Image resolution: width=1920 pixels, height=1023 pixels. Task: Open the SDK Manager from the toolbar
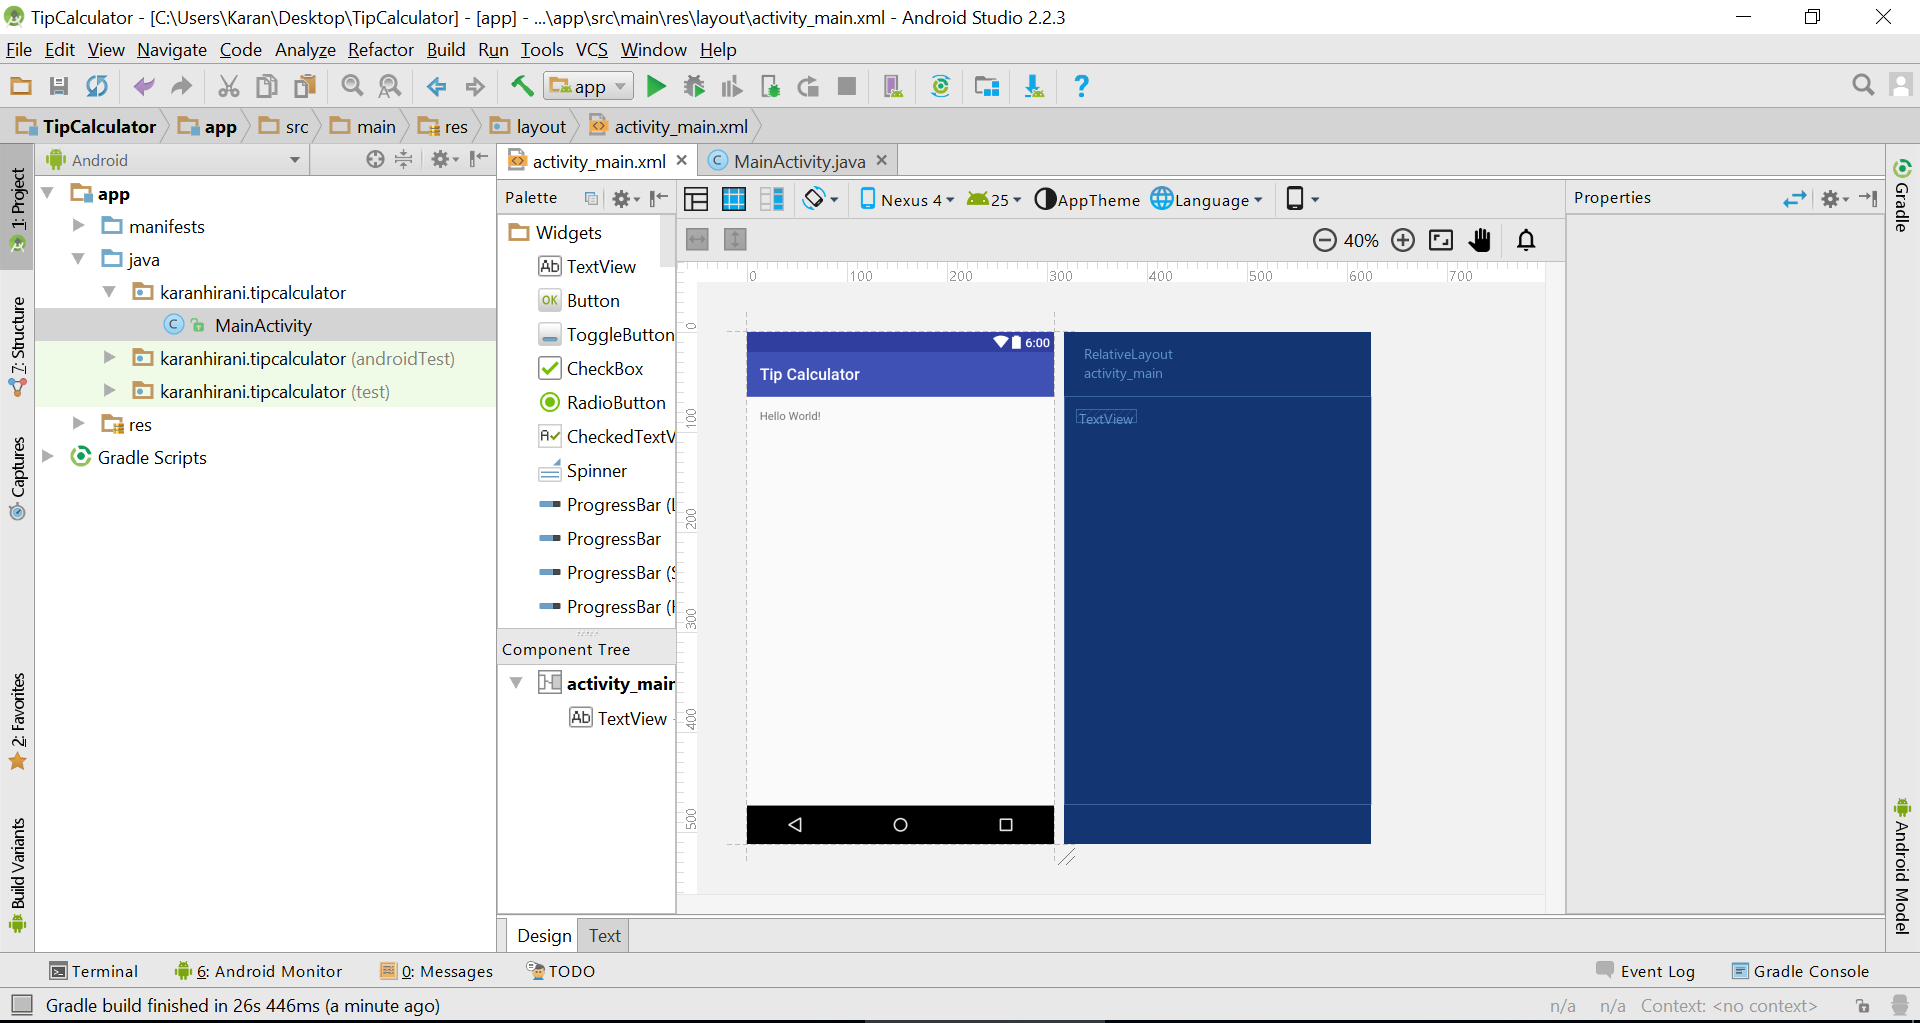click(1035, 86)
